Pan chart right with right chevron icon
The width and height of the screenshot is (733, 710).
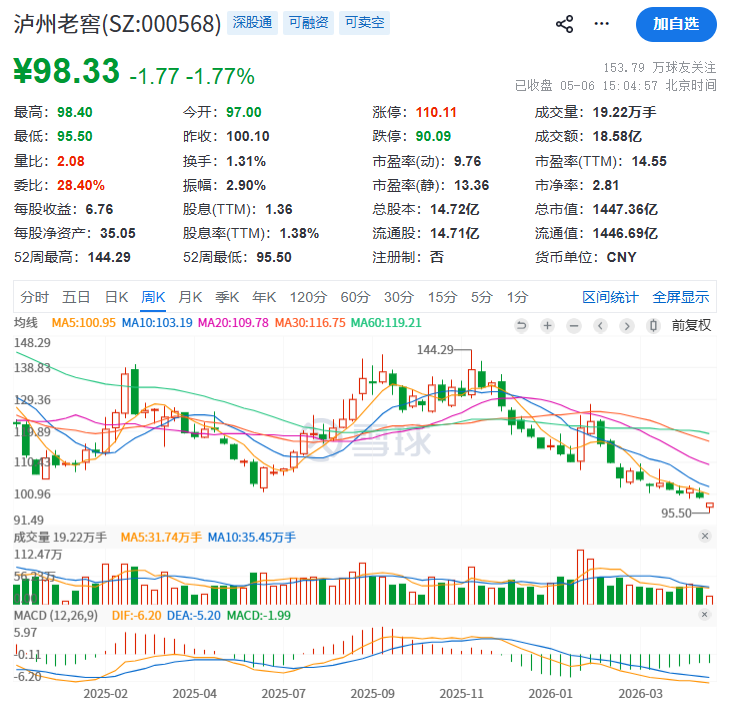[x=627, y=325]
